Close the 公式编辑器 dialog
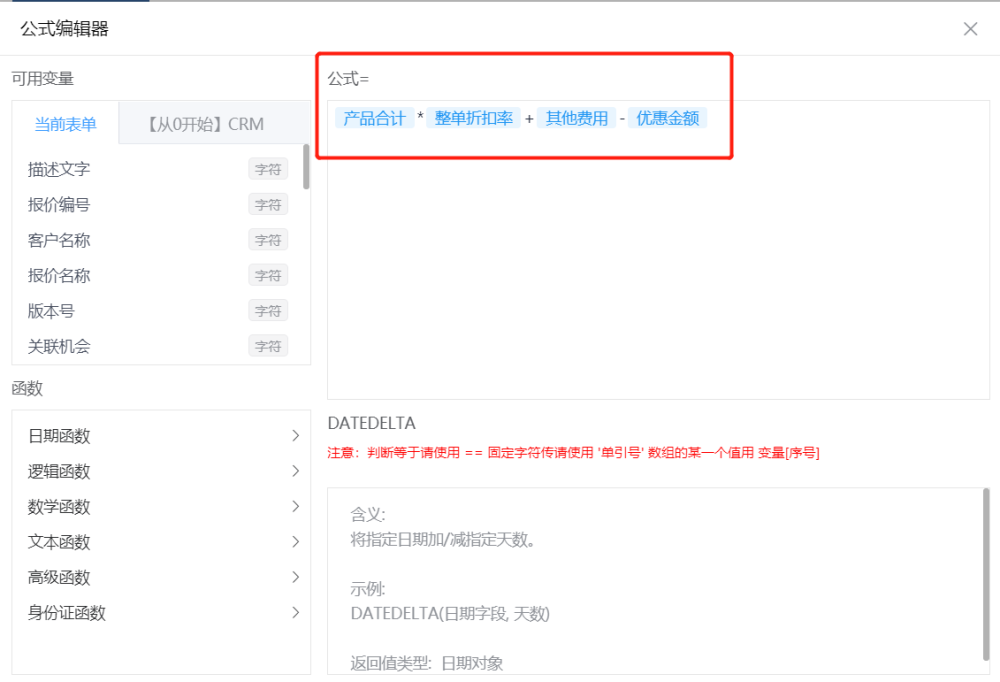The width and height of the screenshot is (1000, 682). click(x=970, y=28)
